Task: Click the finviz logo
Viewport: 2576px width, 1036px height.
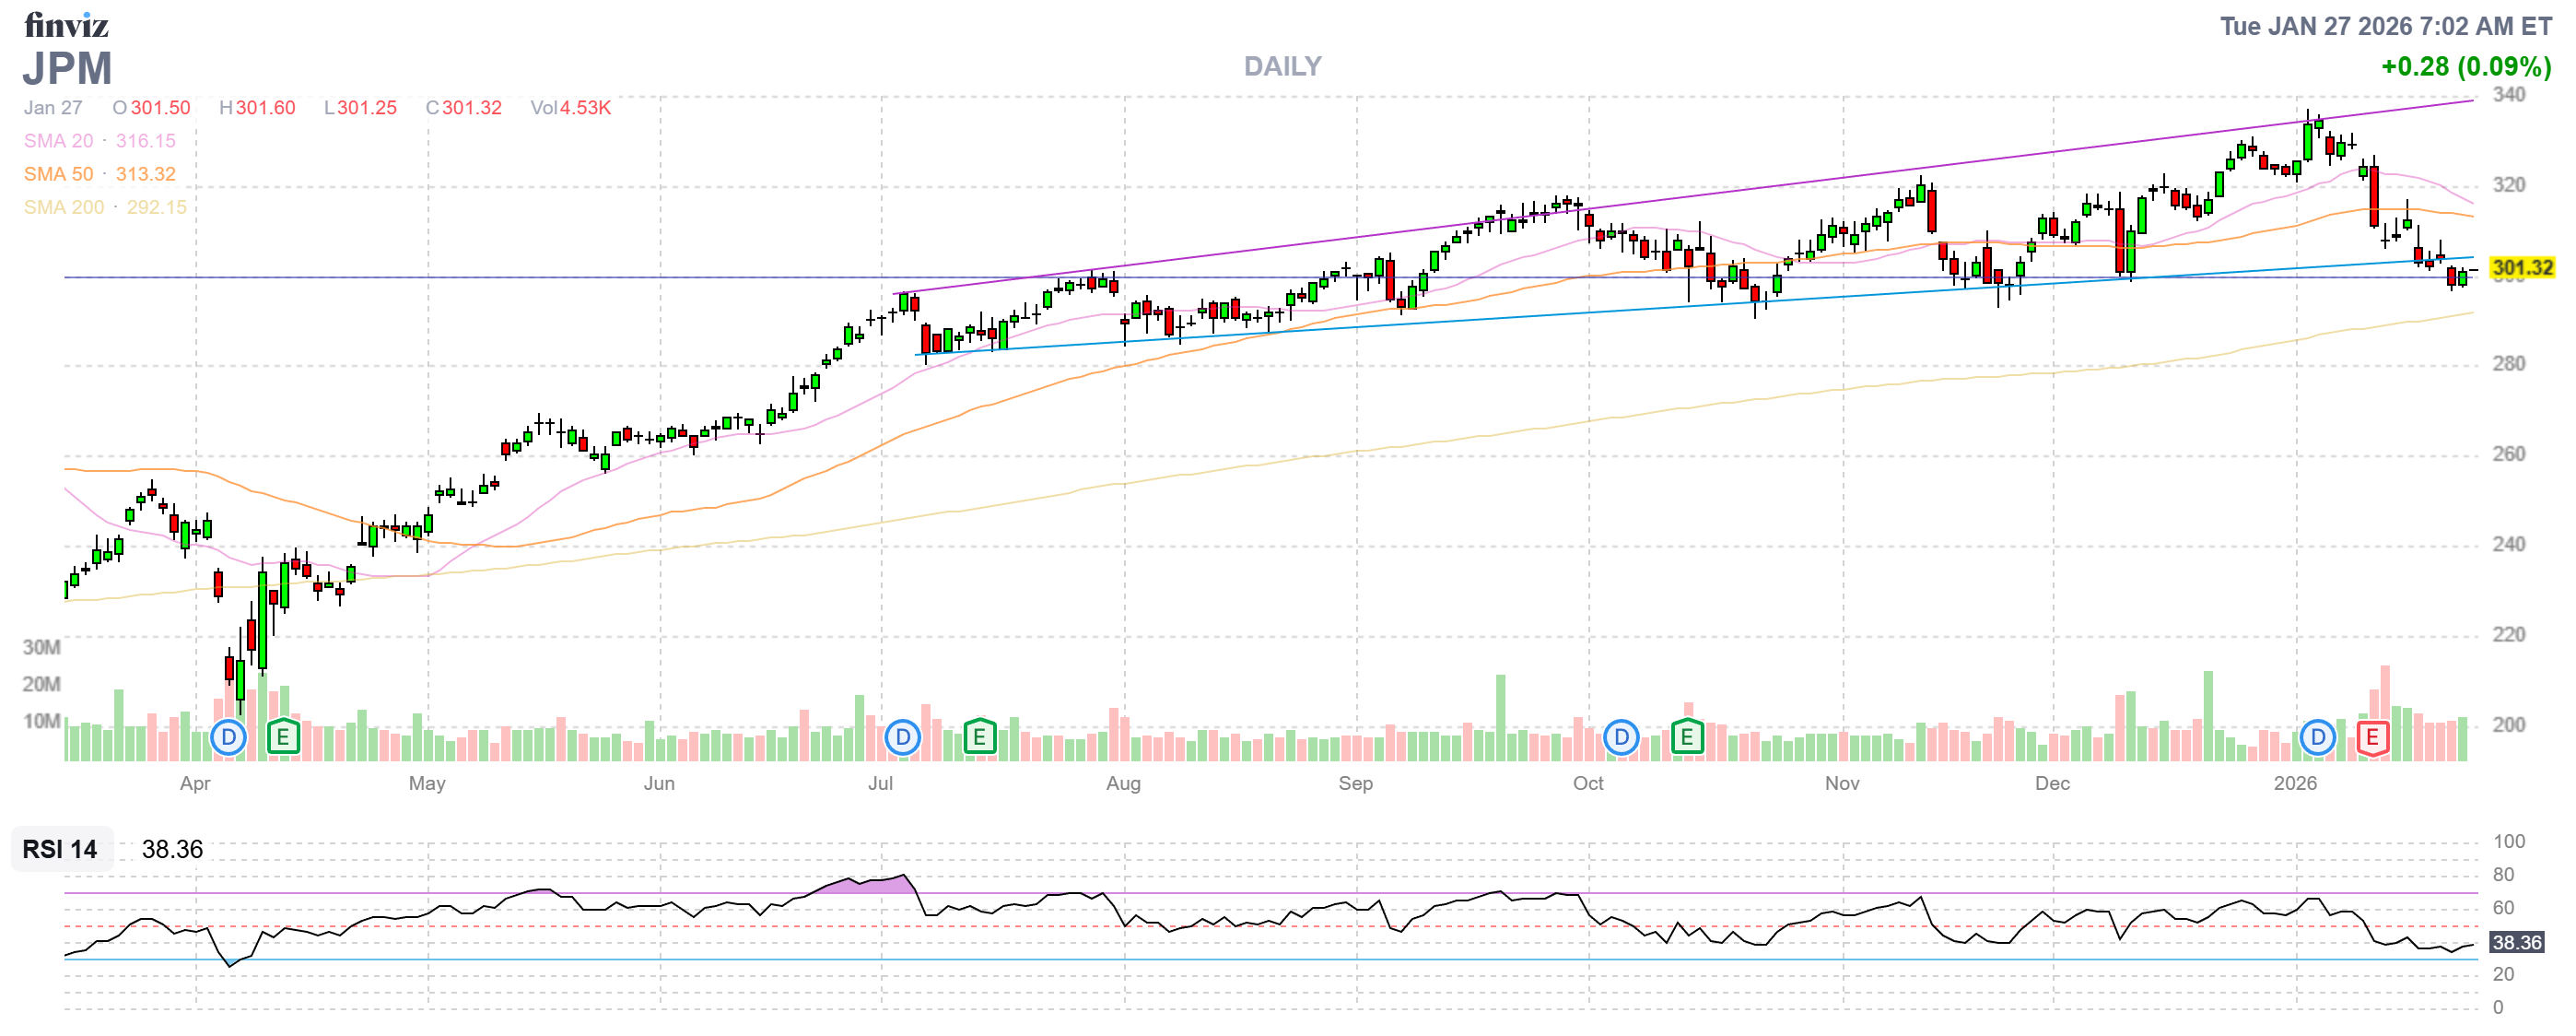Action: point(66,24)
